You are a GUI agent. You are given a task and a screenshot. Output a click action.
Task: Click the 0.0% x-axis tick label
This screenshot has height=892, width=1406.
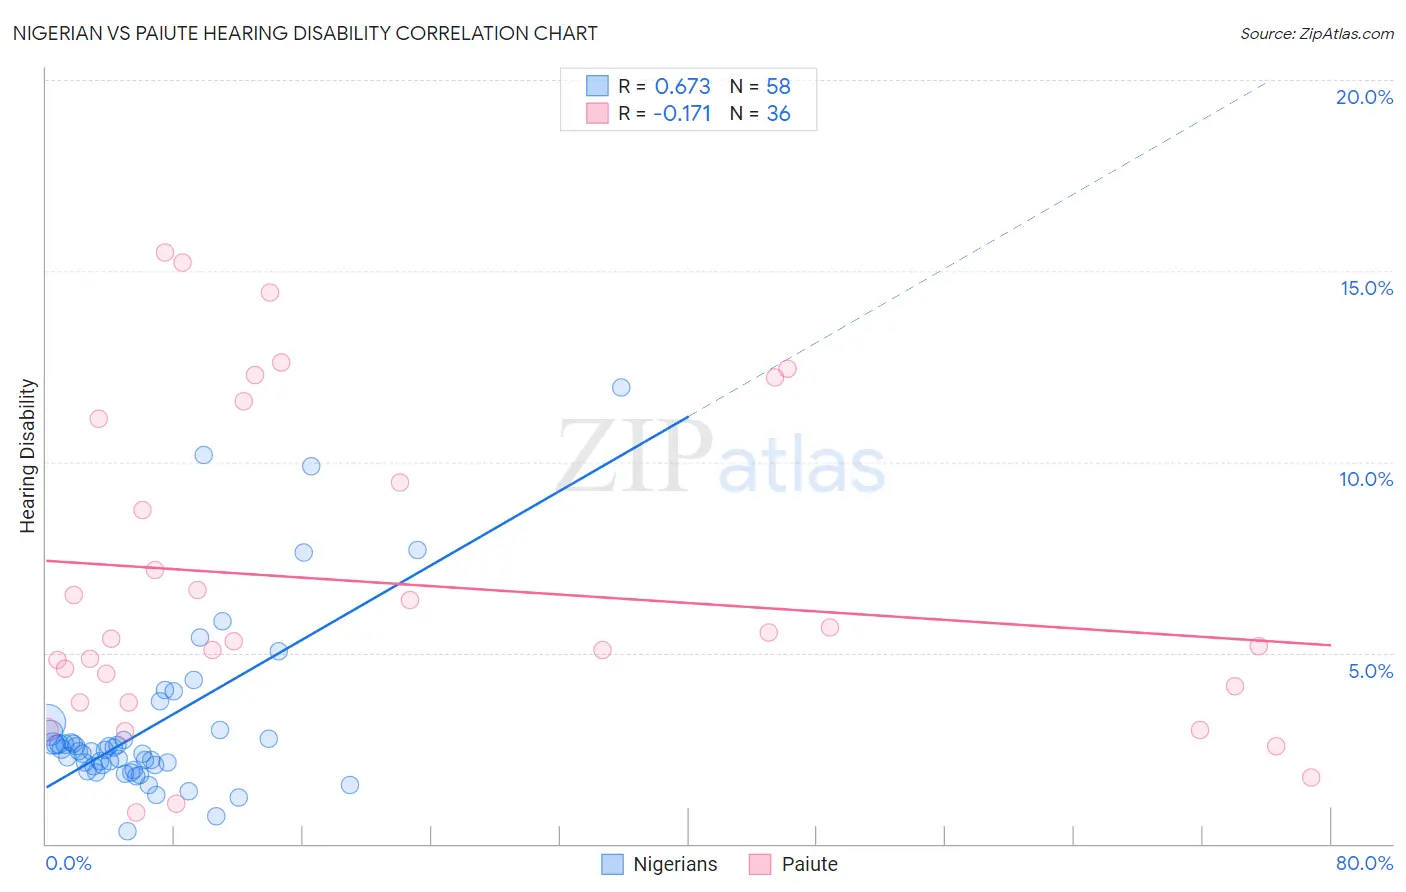(x=69, y=863)
